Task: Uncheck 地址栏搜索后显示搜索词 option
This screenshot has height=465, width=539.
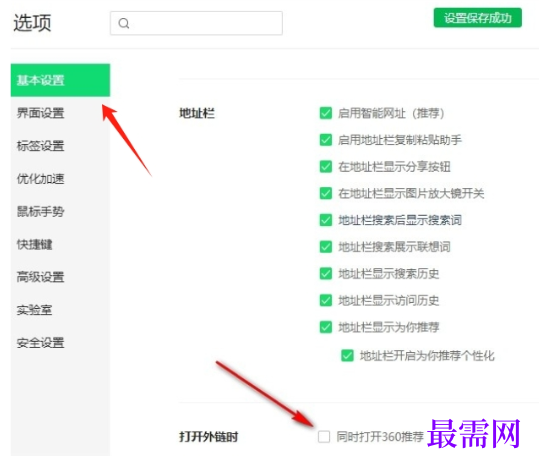Action: pos(326,220)
